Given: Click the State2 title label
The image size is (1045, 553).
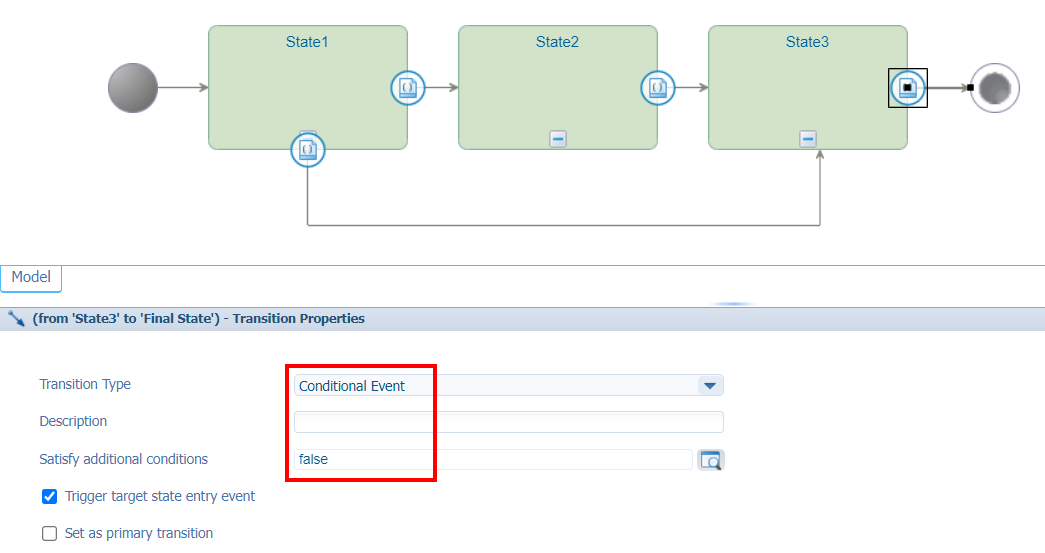Looking at the screenshot, I should click(x=557, y=42).
